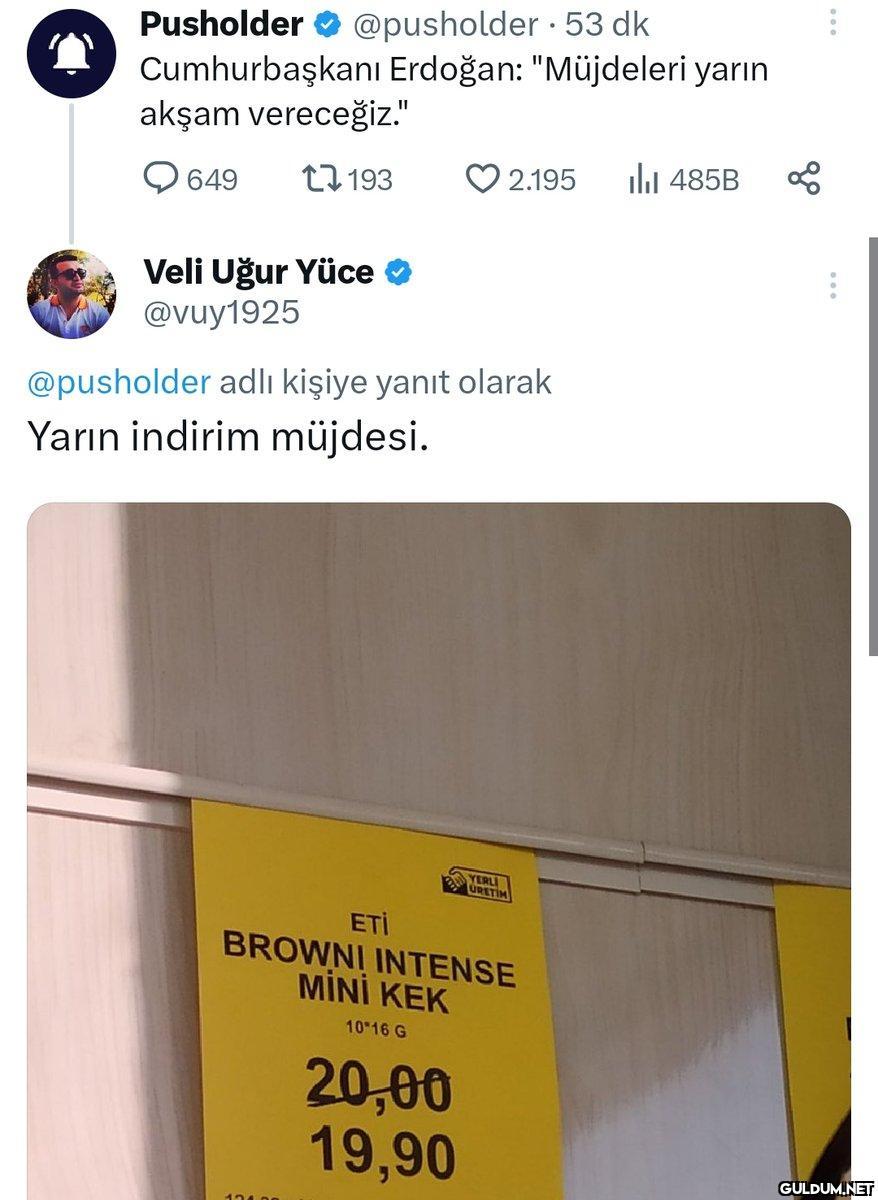Open Pusholder's bell profile avatar
This screenshot has height=1200, width=878.
coord(71,53)
